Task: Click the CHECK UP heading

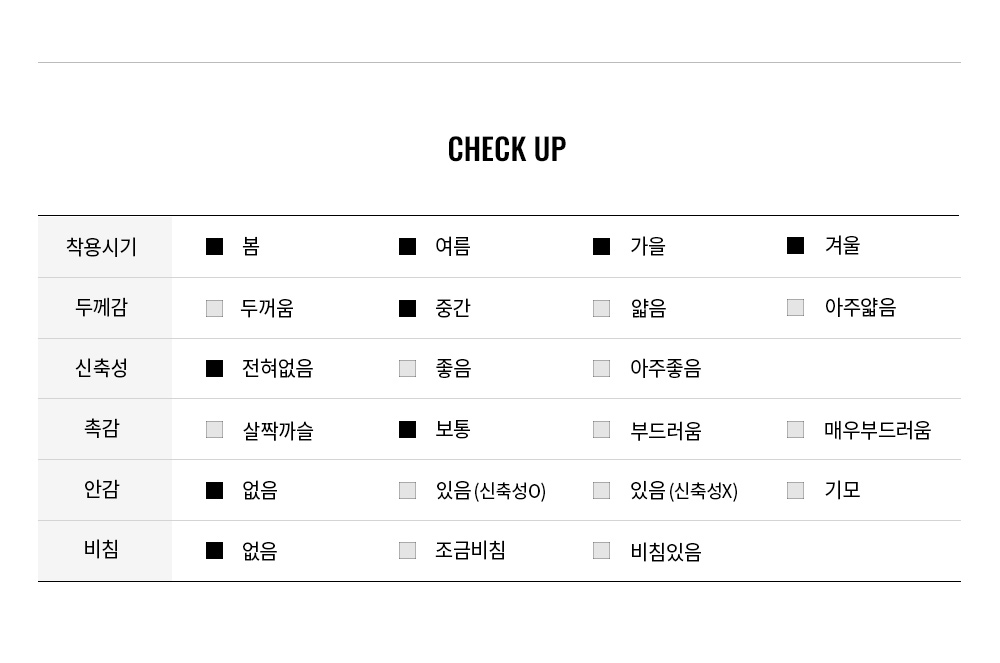Action: point(507,149)
